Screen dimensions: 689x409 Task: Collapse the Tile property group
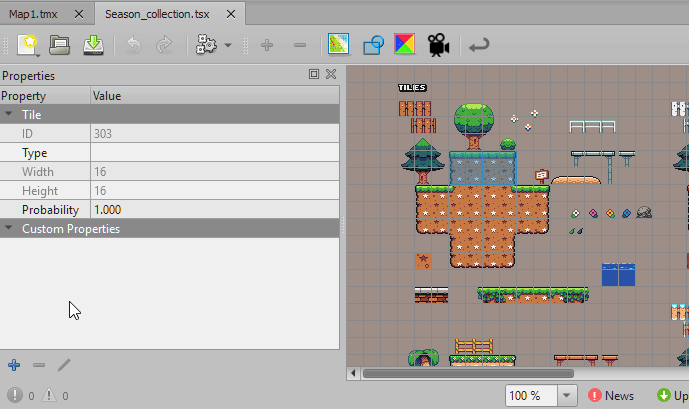9,115
